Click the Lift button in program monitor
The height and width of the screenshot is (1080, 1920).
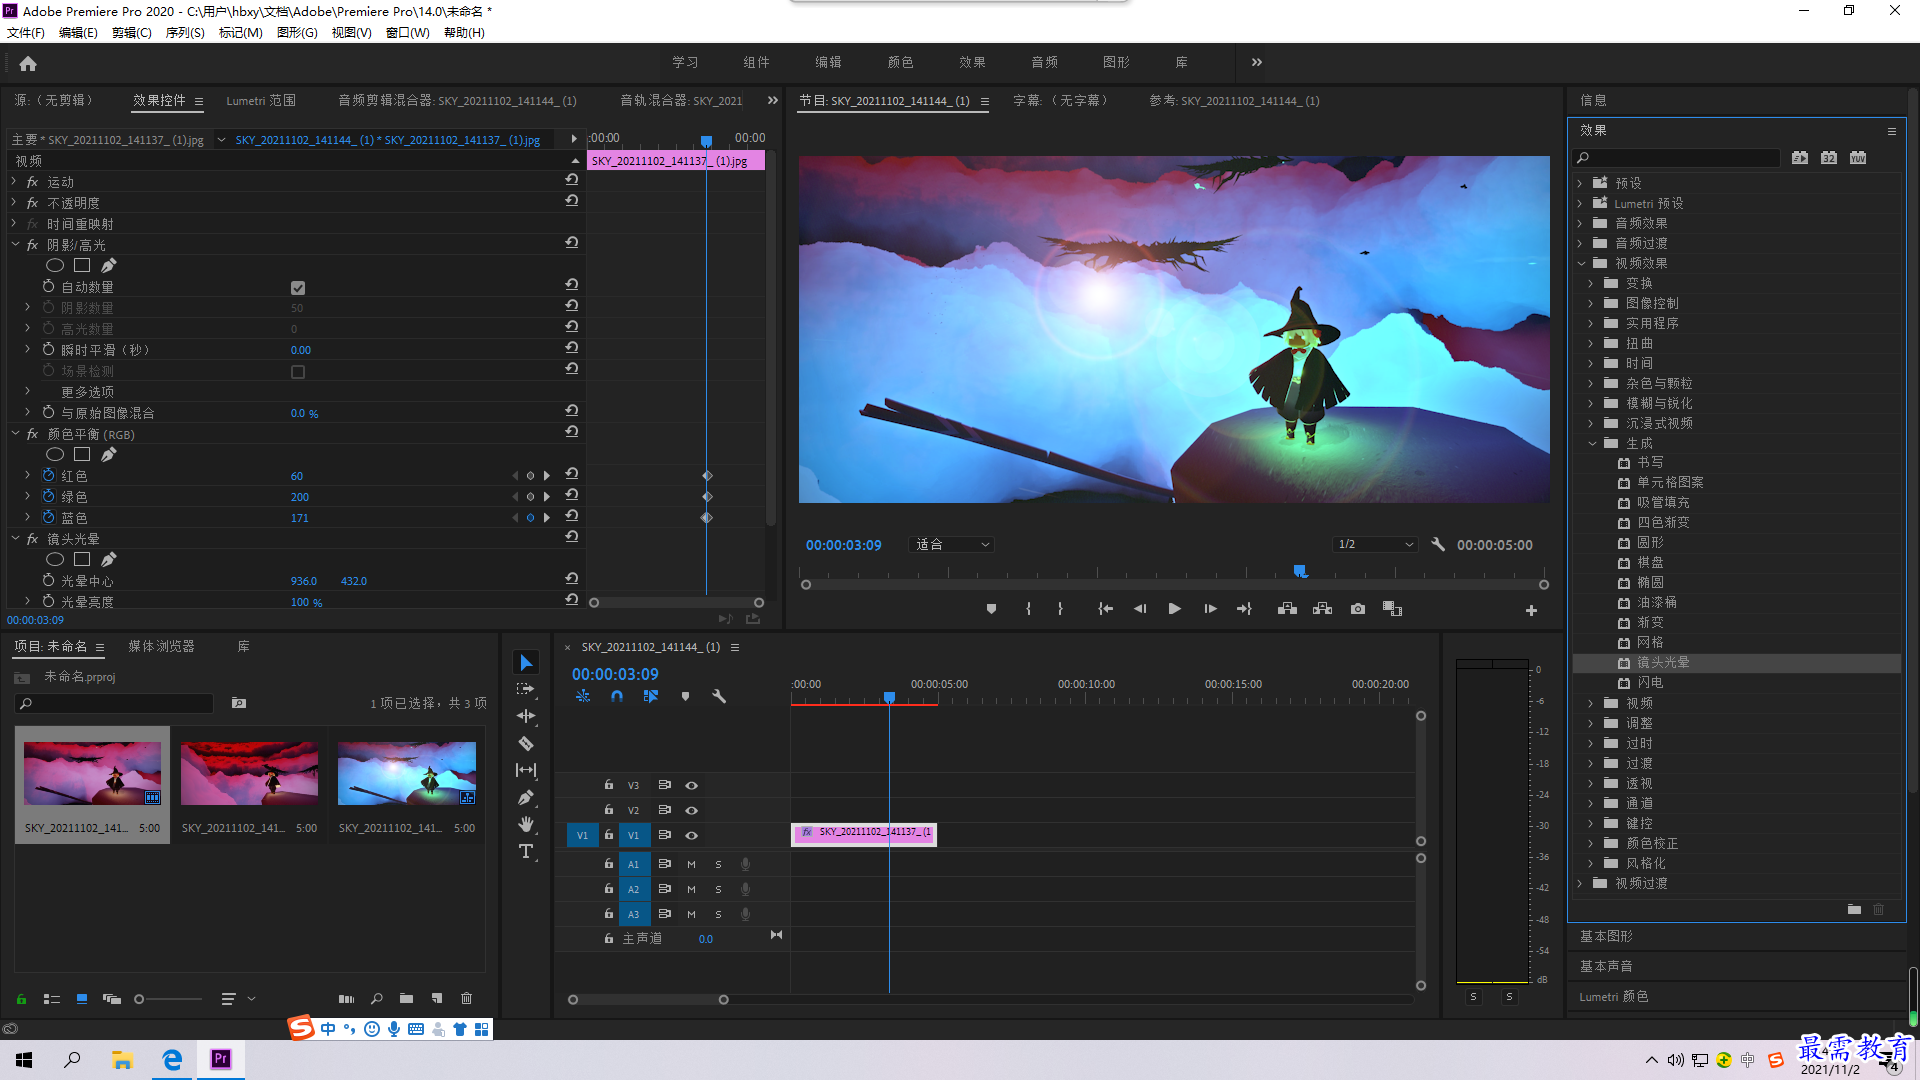pyautogui.click(x=1287, y=609)
